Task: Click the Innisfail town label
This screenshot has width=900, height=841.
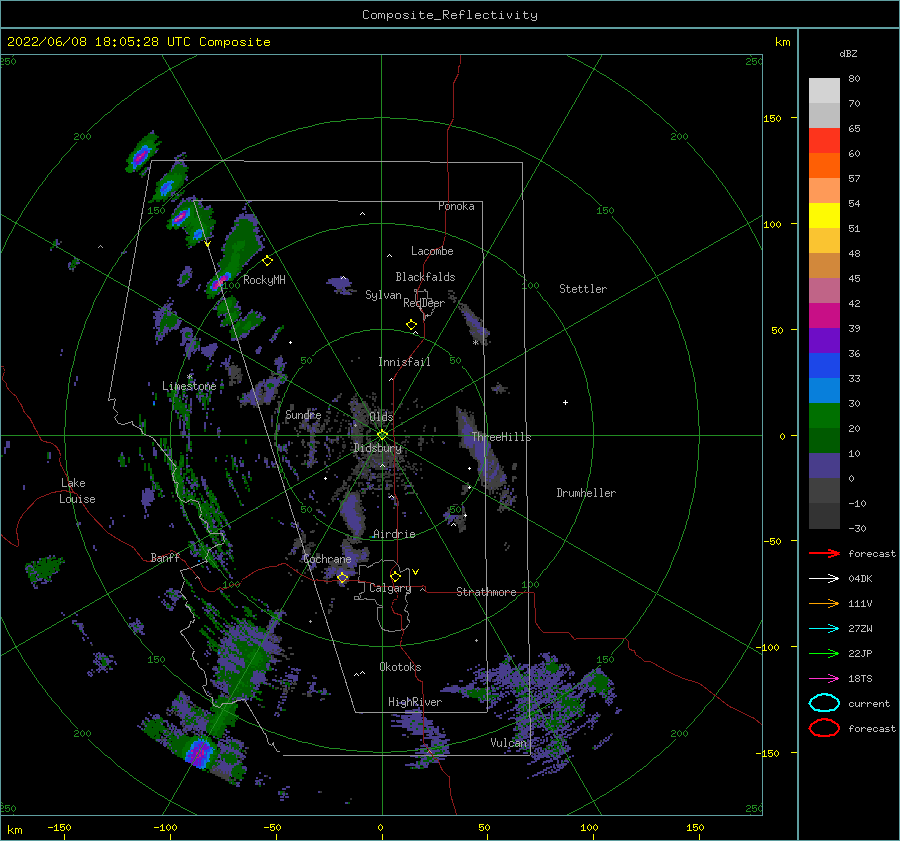Action: click(404, 362)
